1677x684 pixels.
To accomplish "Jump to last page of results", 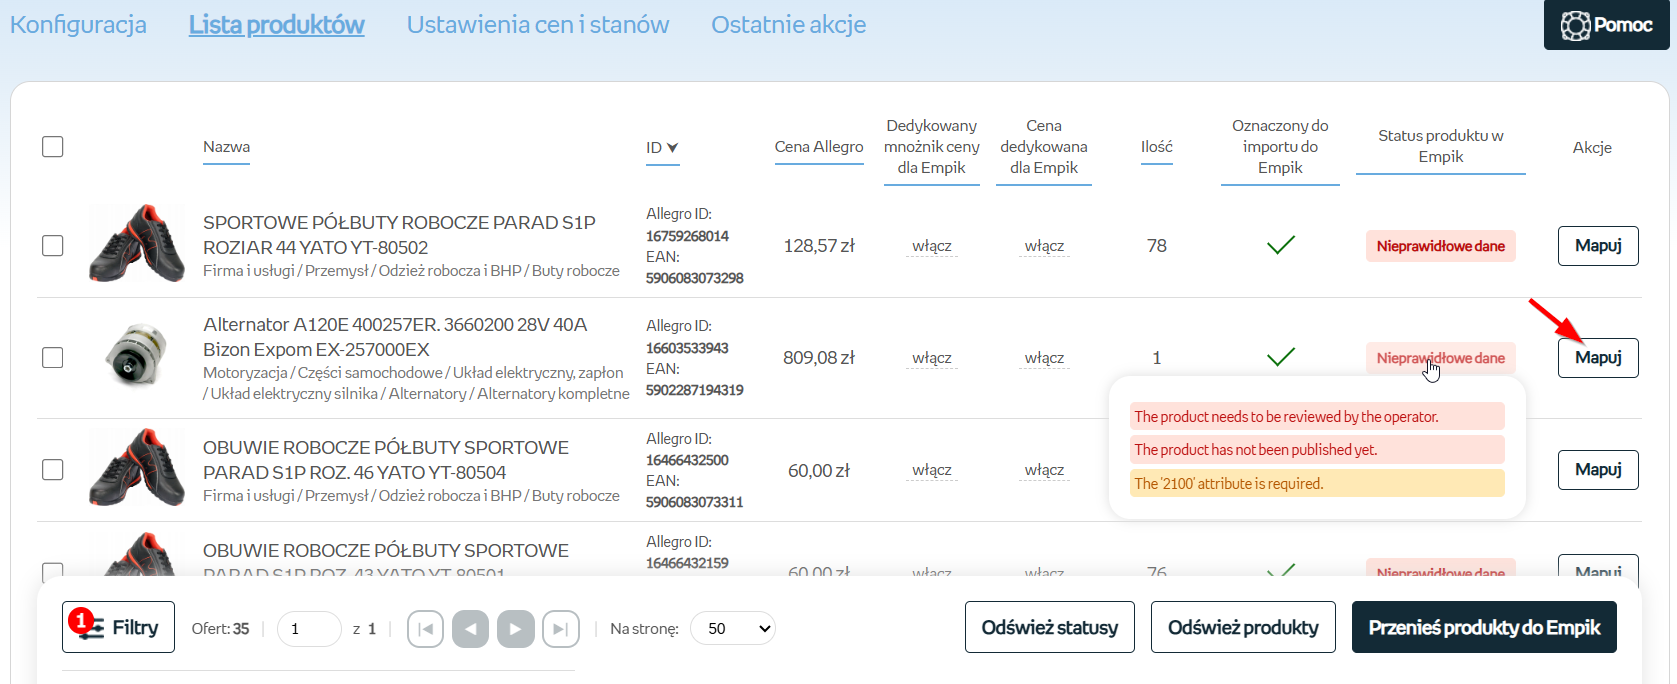I will click(x=560, y=629).
